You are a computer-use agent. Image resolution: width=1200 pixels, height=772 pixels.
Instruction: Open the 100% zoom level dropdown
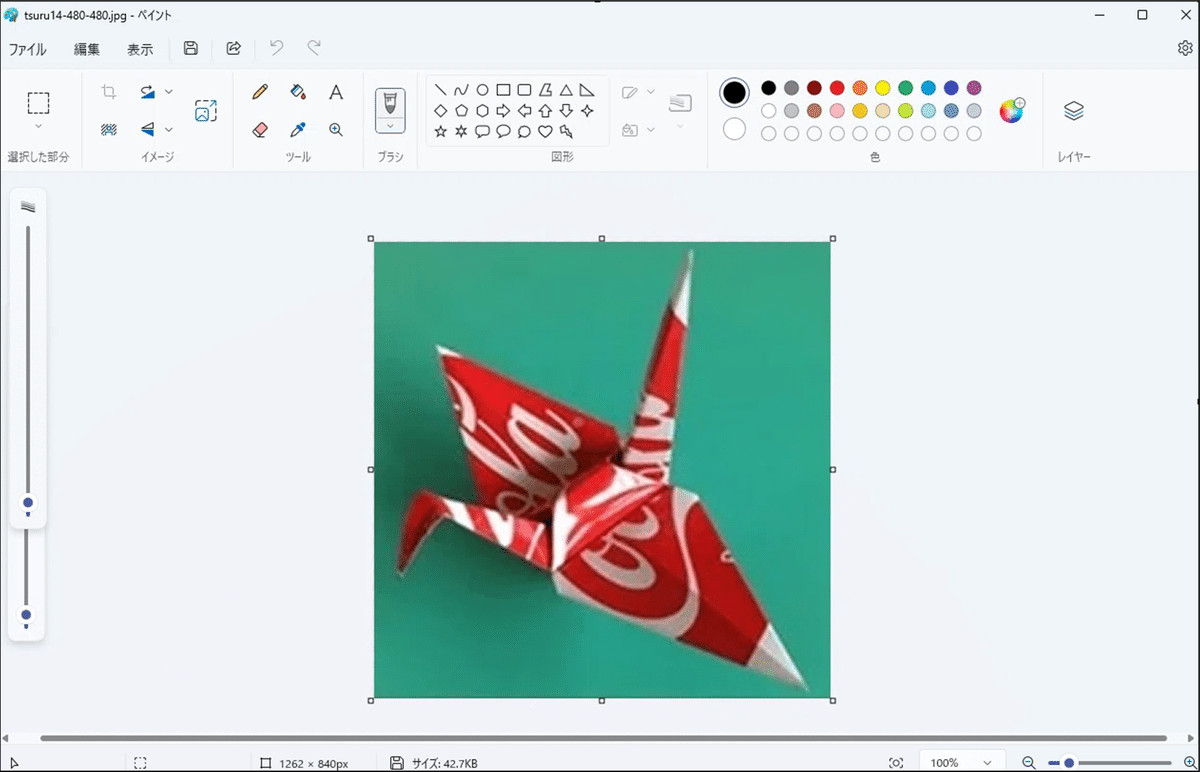click(961, 763)
